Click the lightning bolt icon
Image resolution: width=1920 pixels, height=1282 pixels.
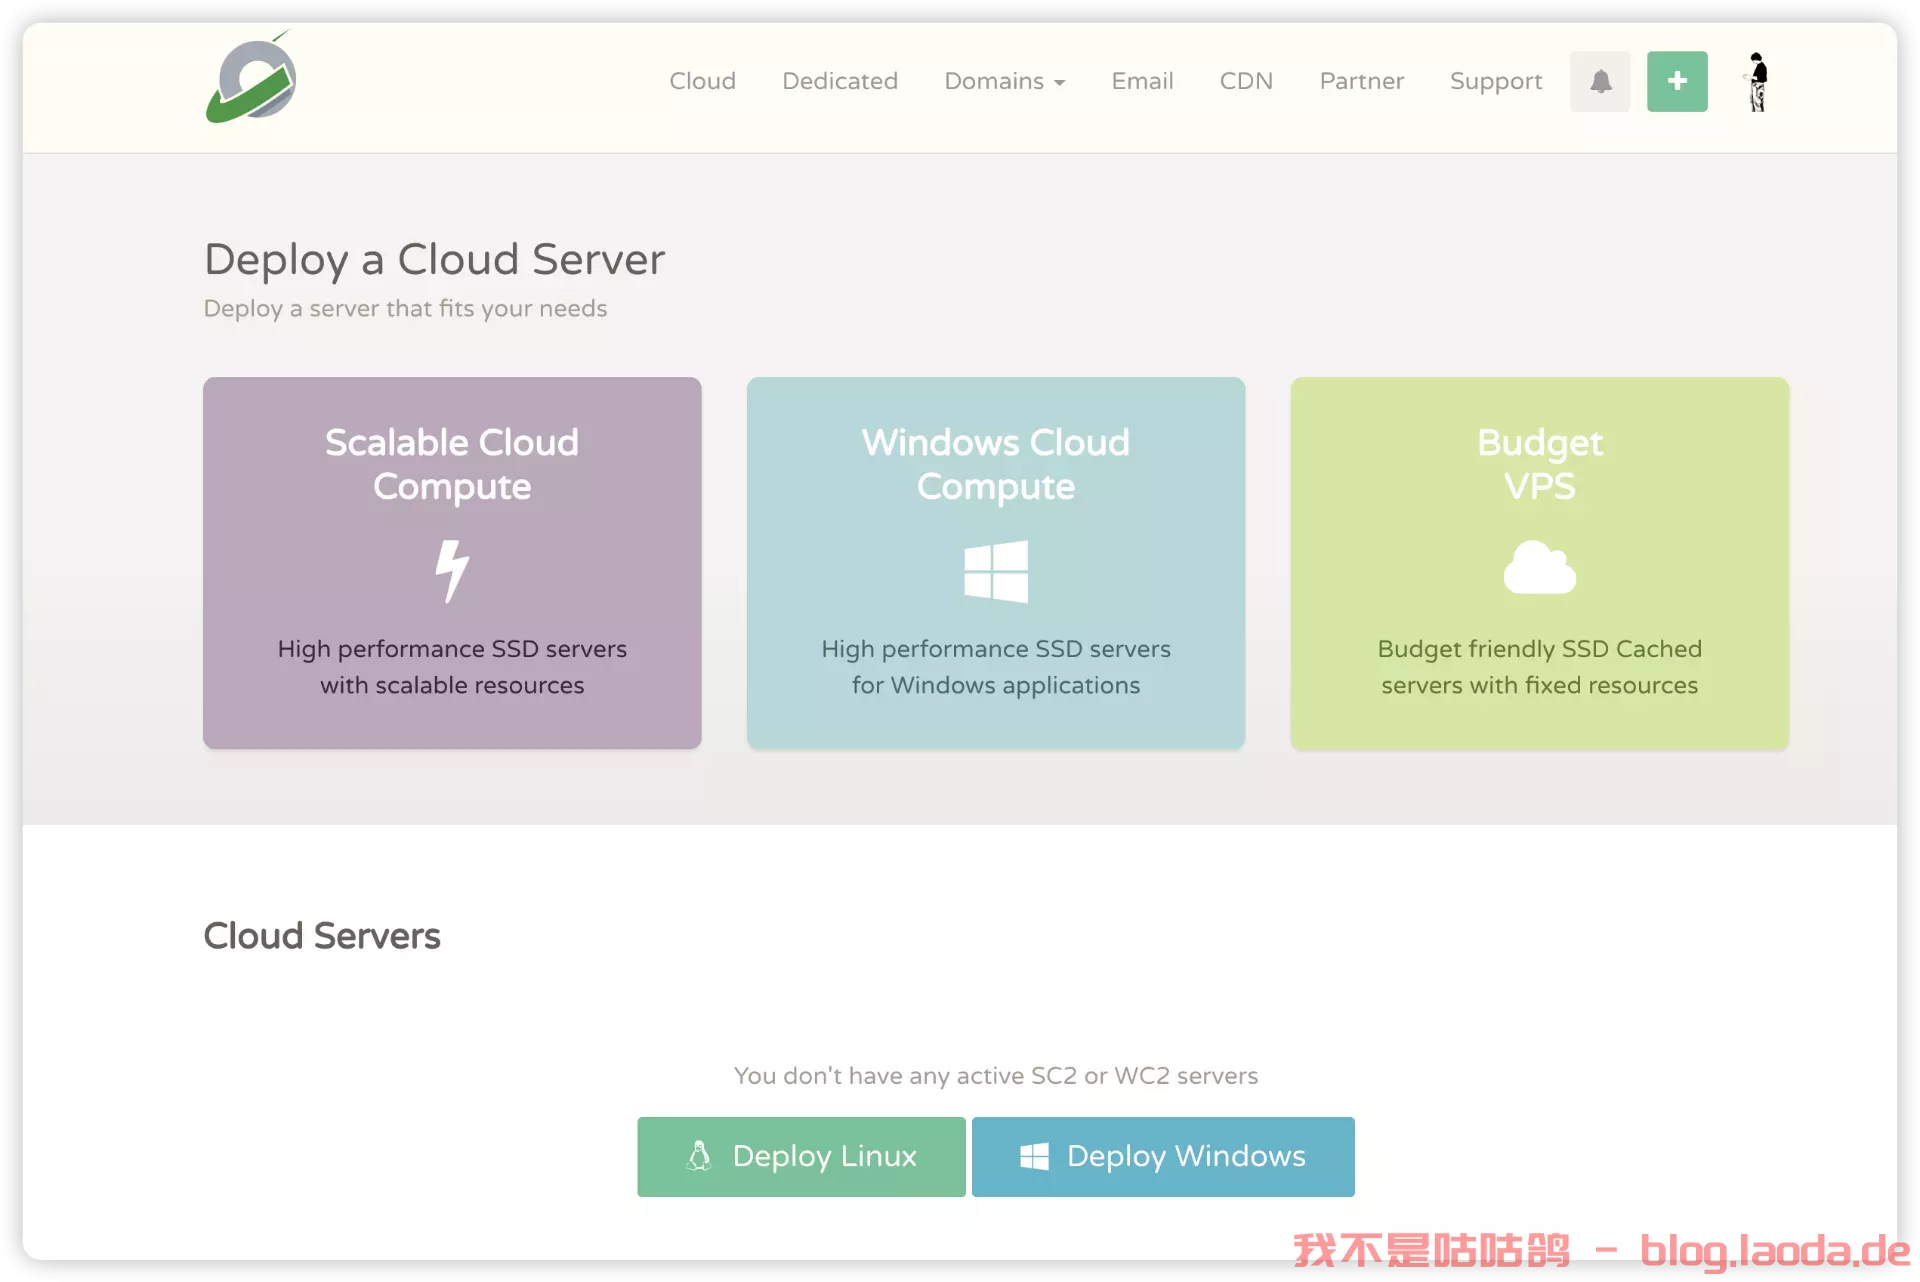pyautogui.click(x=452, y=571)
